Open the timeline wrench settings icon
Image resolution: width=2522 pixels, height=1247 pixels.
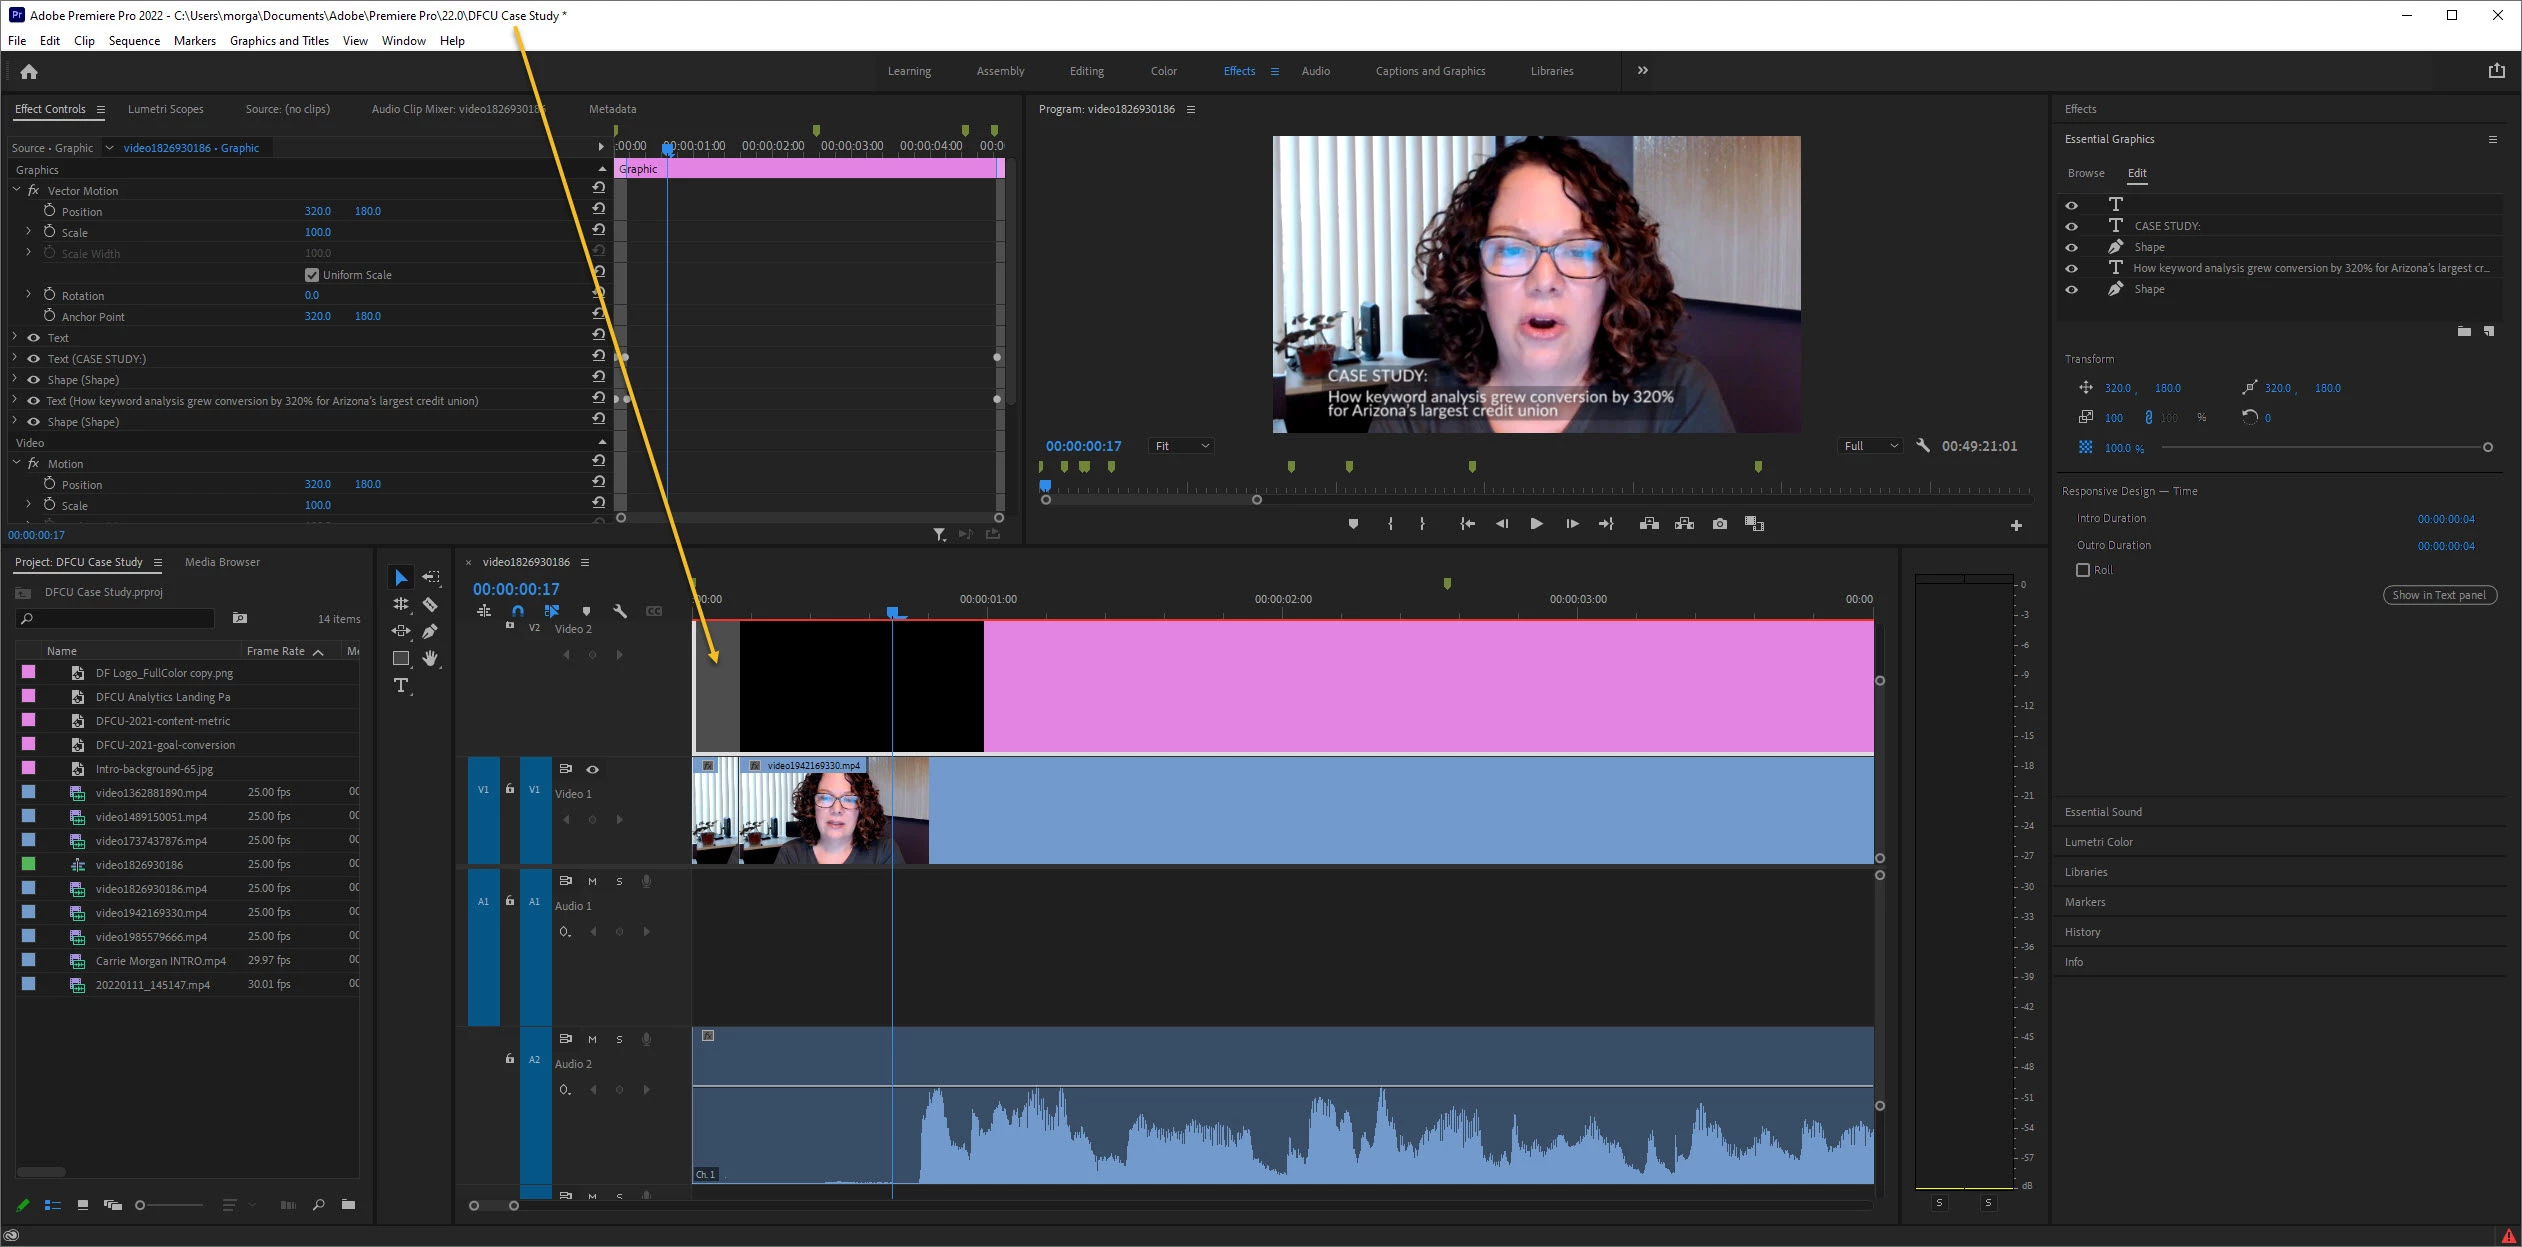(x=620, y=611)
